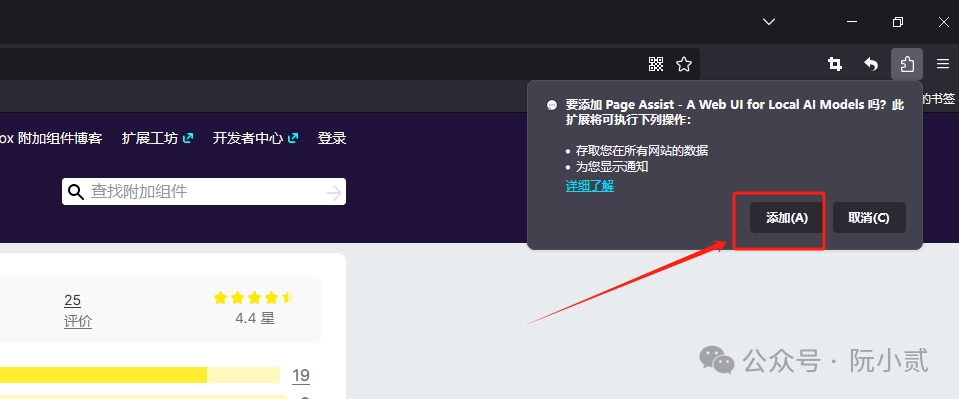
Task: Click the 添加(A) button to add extension
Action: (787, 218)
